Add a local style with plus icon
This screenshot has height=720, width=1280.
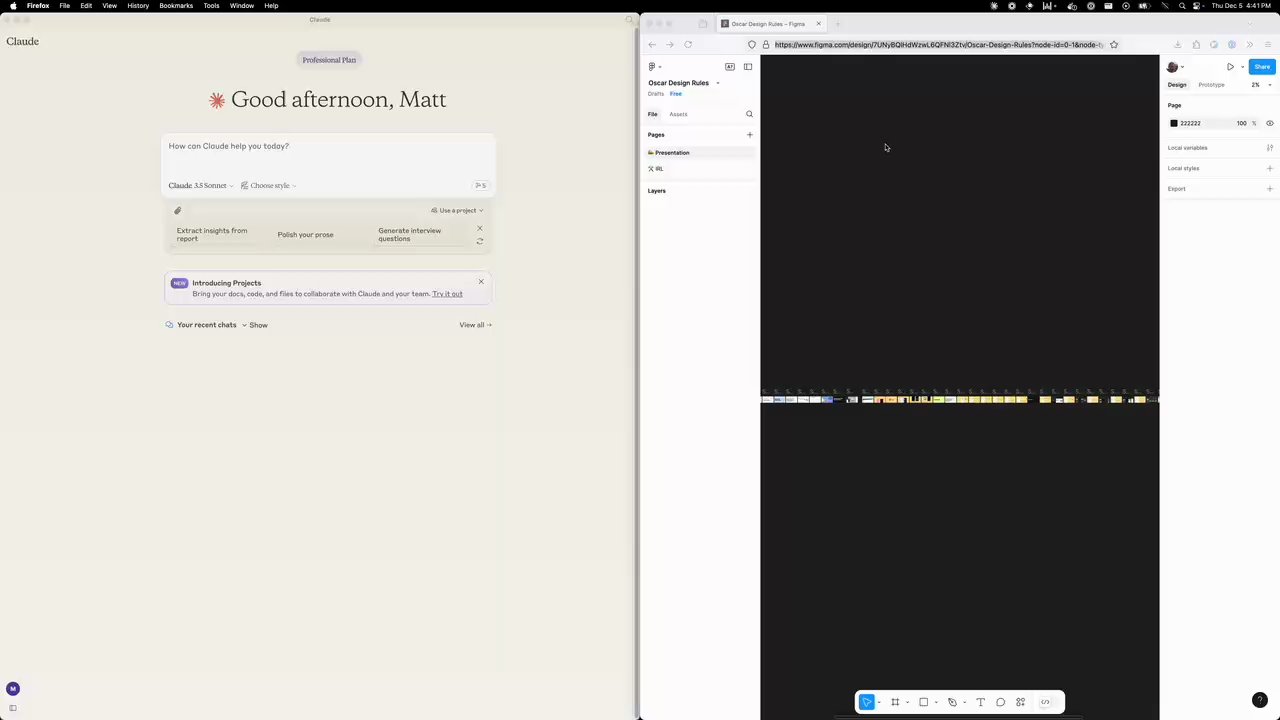1269,168
